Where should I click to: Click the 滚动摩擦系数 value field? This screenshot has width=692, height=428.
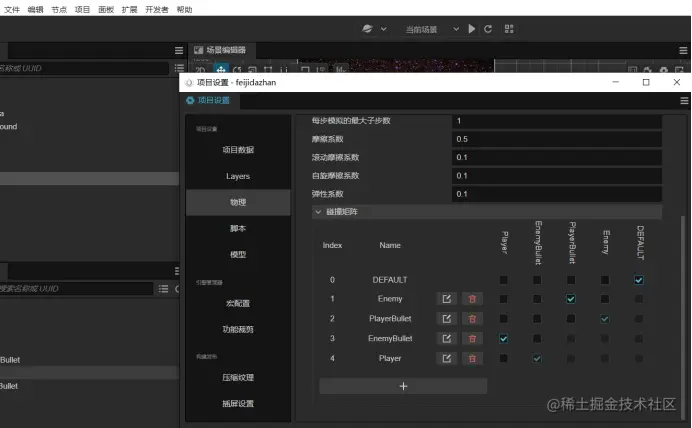pyautogui.click(x=557, y=157)
